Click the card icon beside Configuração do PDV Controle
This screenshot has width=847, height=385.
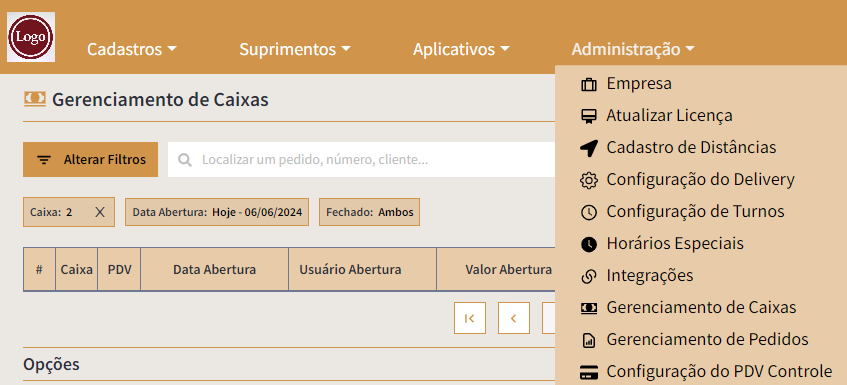tap(588, 372)
